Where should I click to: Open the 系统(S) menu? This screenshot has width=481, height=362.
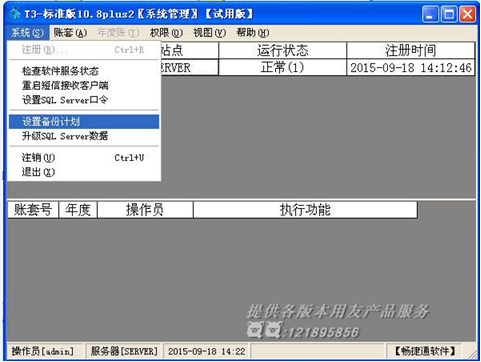(x=27, y=33)
